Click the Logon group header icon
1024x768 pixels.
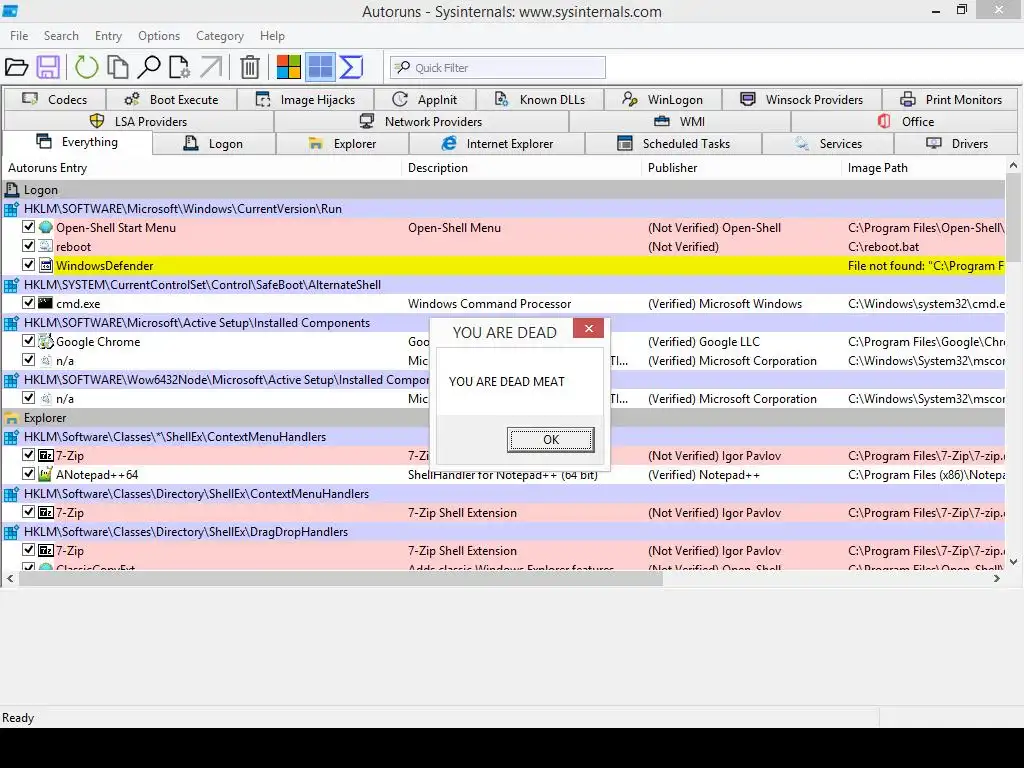point(12,189)
